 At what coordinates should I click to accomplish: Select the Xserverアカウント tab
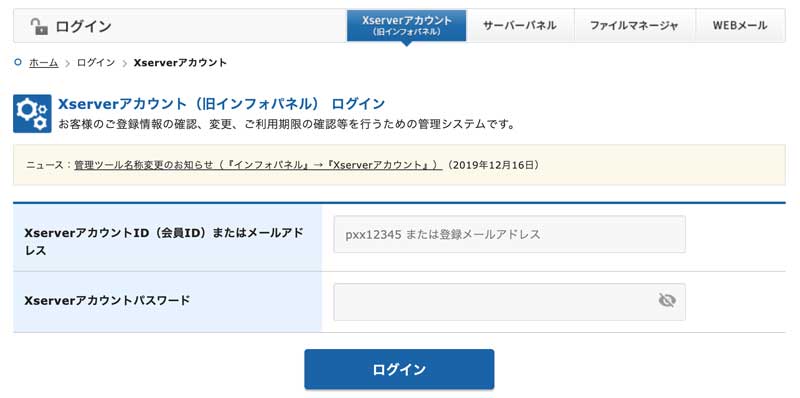[x=407, y=25]
